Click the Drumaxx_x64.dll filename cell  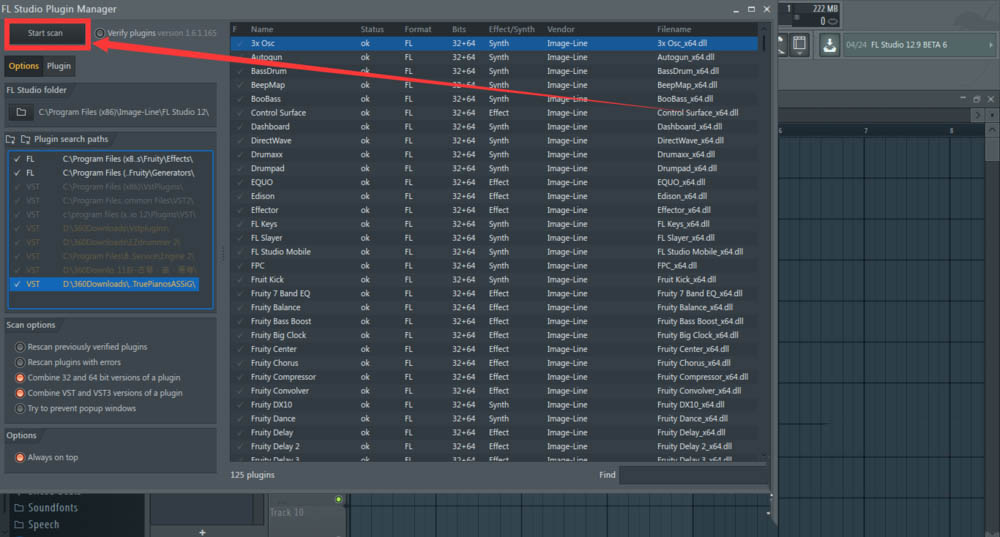coord(686,154)
